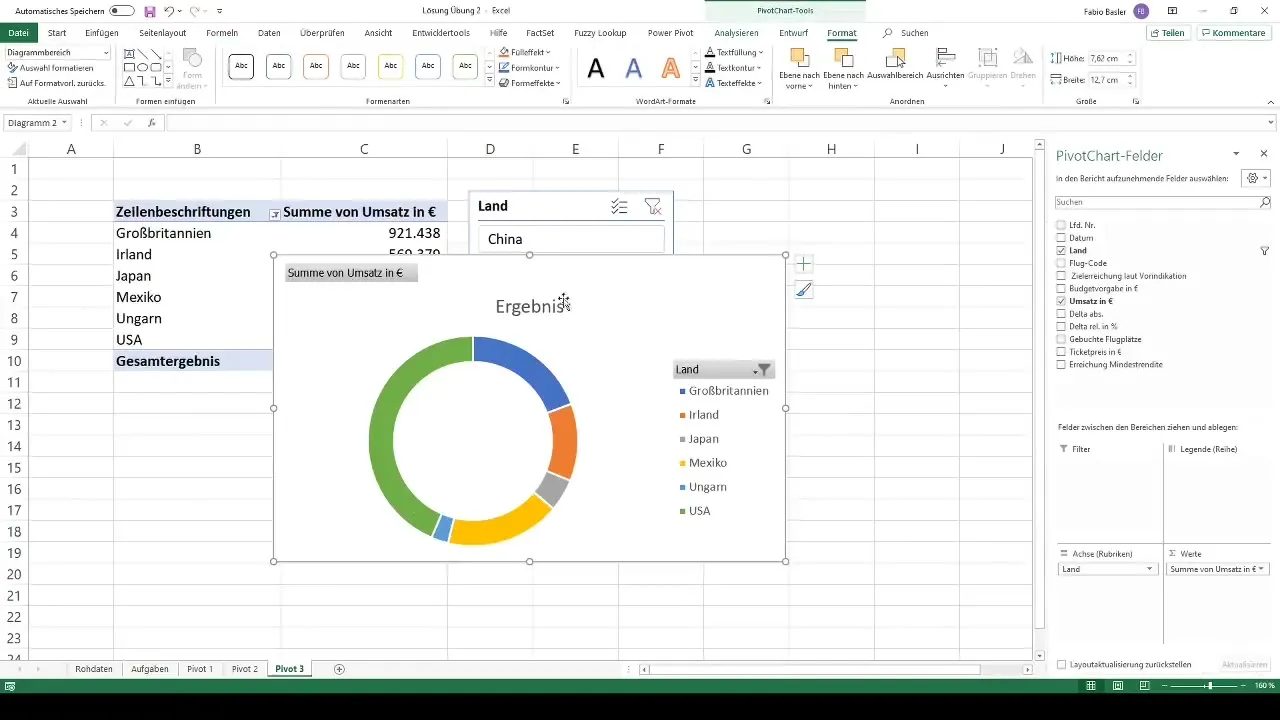Click the Teilen button

tap(1167, 33)
